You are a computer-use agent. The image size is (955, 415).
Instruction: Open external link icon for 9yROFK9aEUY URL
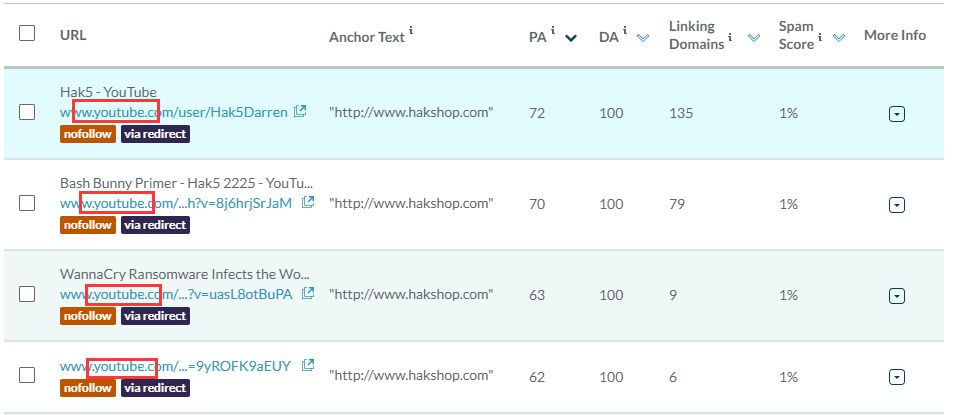tap(308, 365)
